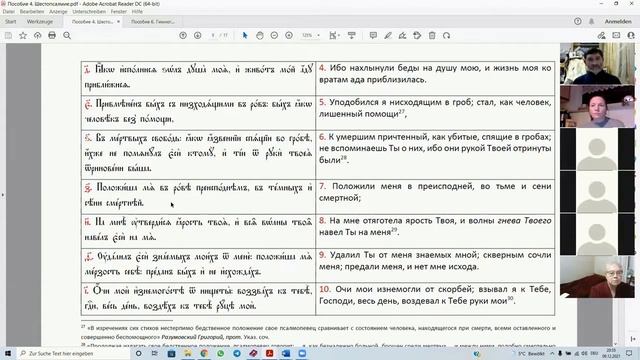This screenshot has height=360, width=640.
Task: Go to the next page with the down arrow
Action: pyautogui.click(x=198, y=36)
